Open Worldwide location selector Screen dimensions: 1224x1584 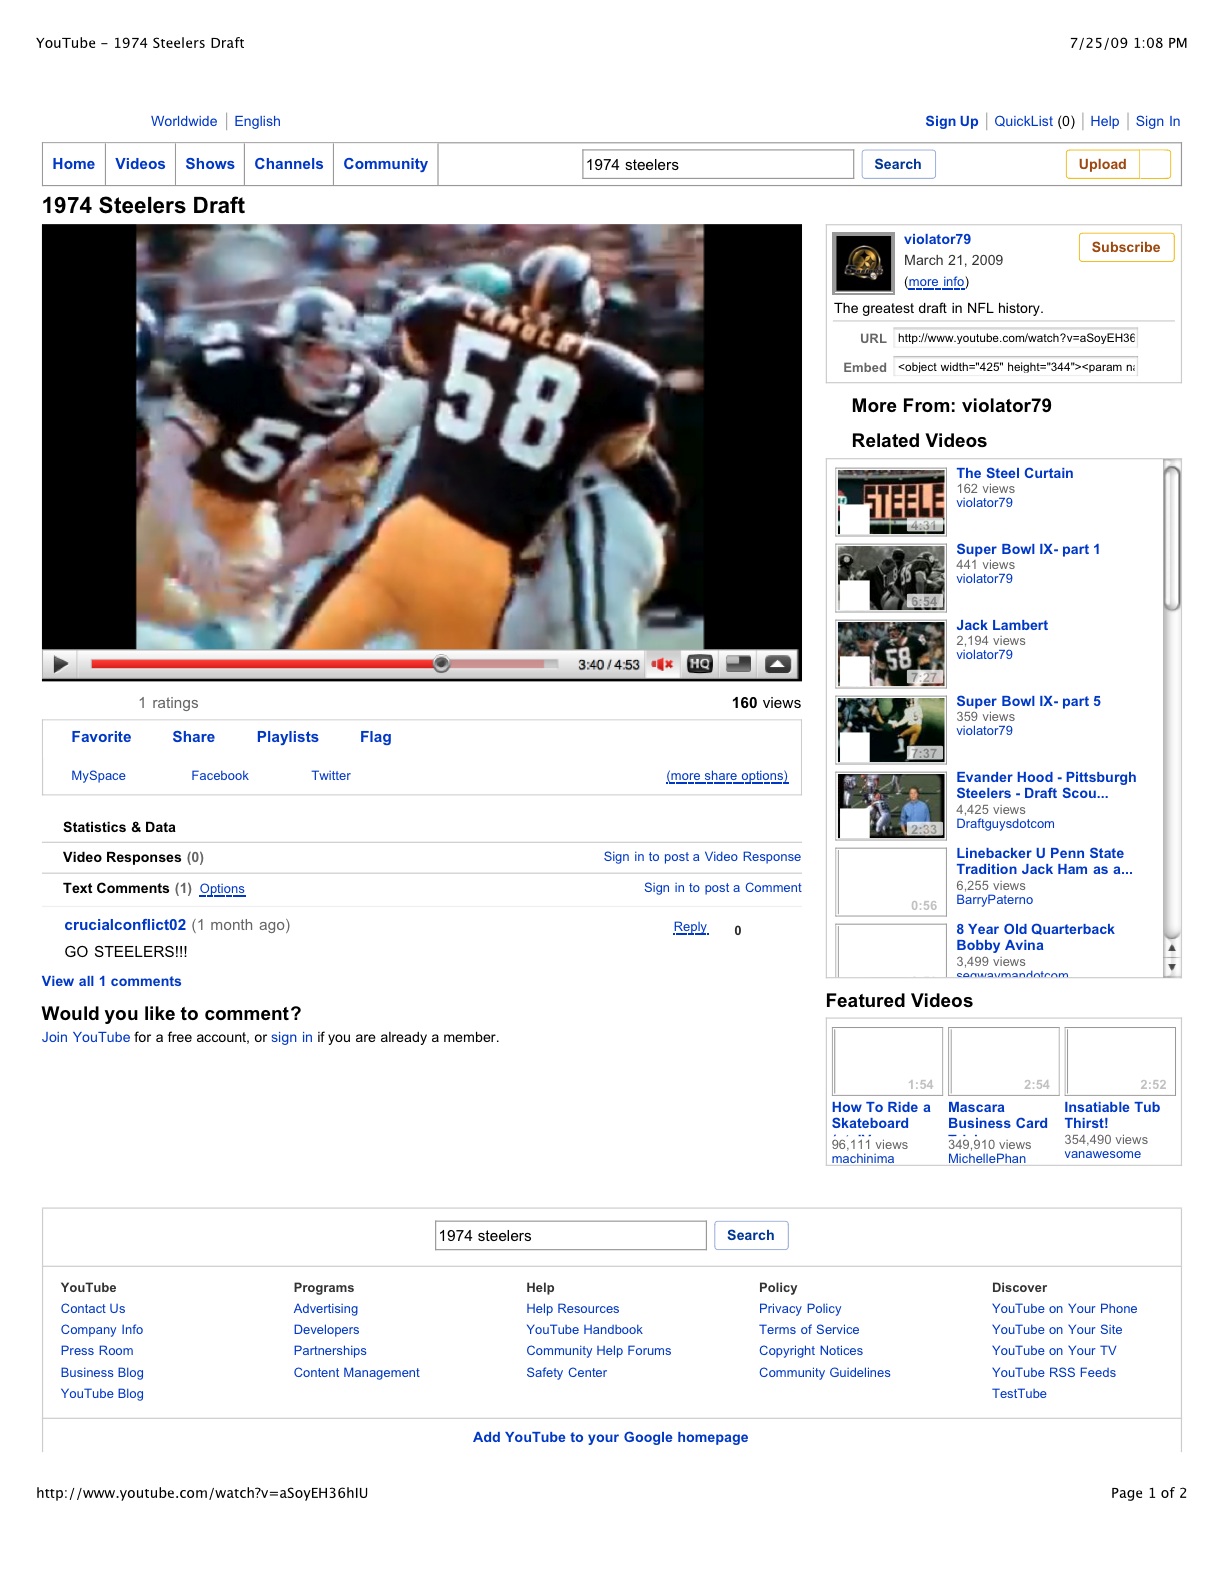click(x=184, y=121)
